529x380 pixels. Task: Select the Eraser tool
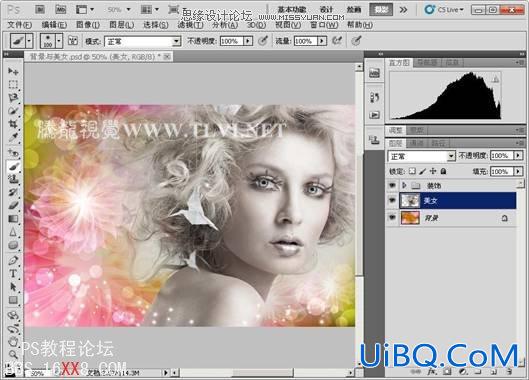point(13,206)
